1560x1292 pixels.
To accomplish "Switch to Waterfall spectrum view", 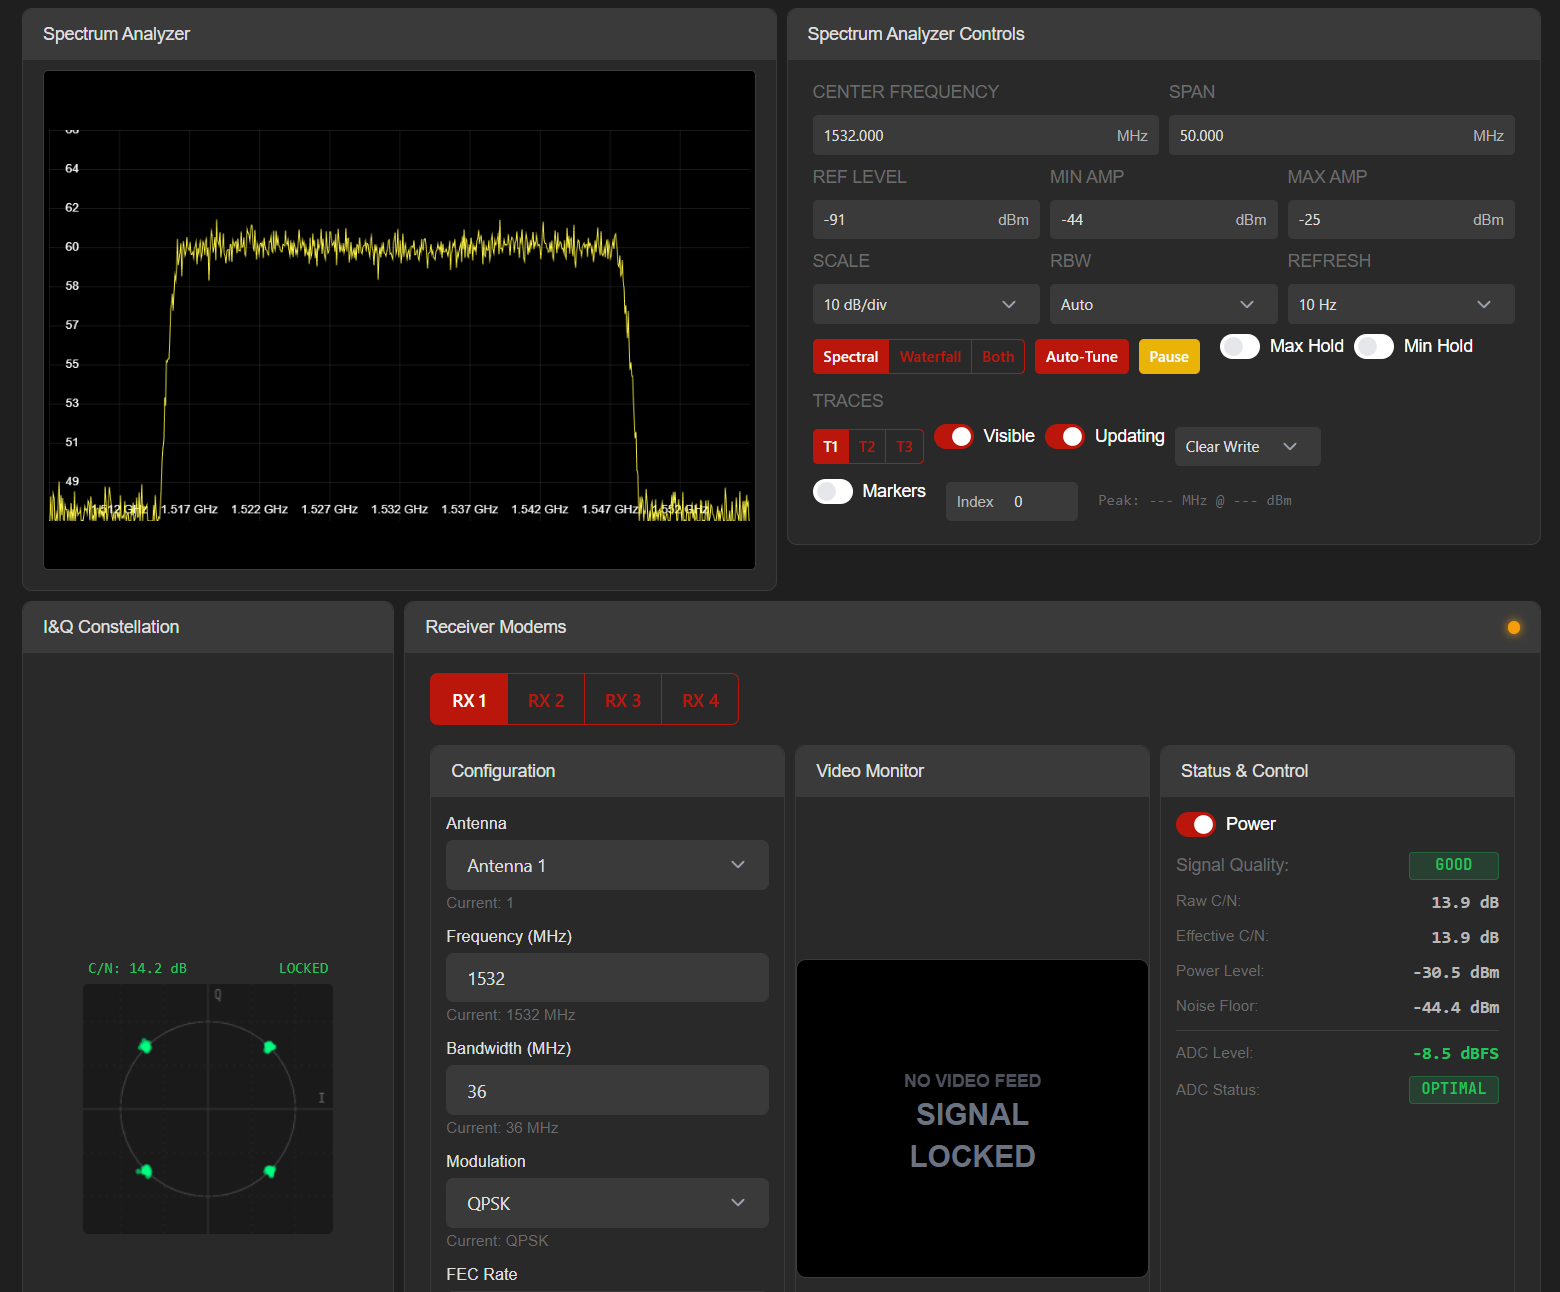I will click(x=929, y=356).
